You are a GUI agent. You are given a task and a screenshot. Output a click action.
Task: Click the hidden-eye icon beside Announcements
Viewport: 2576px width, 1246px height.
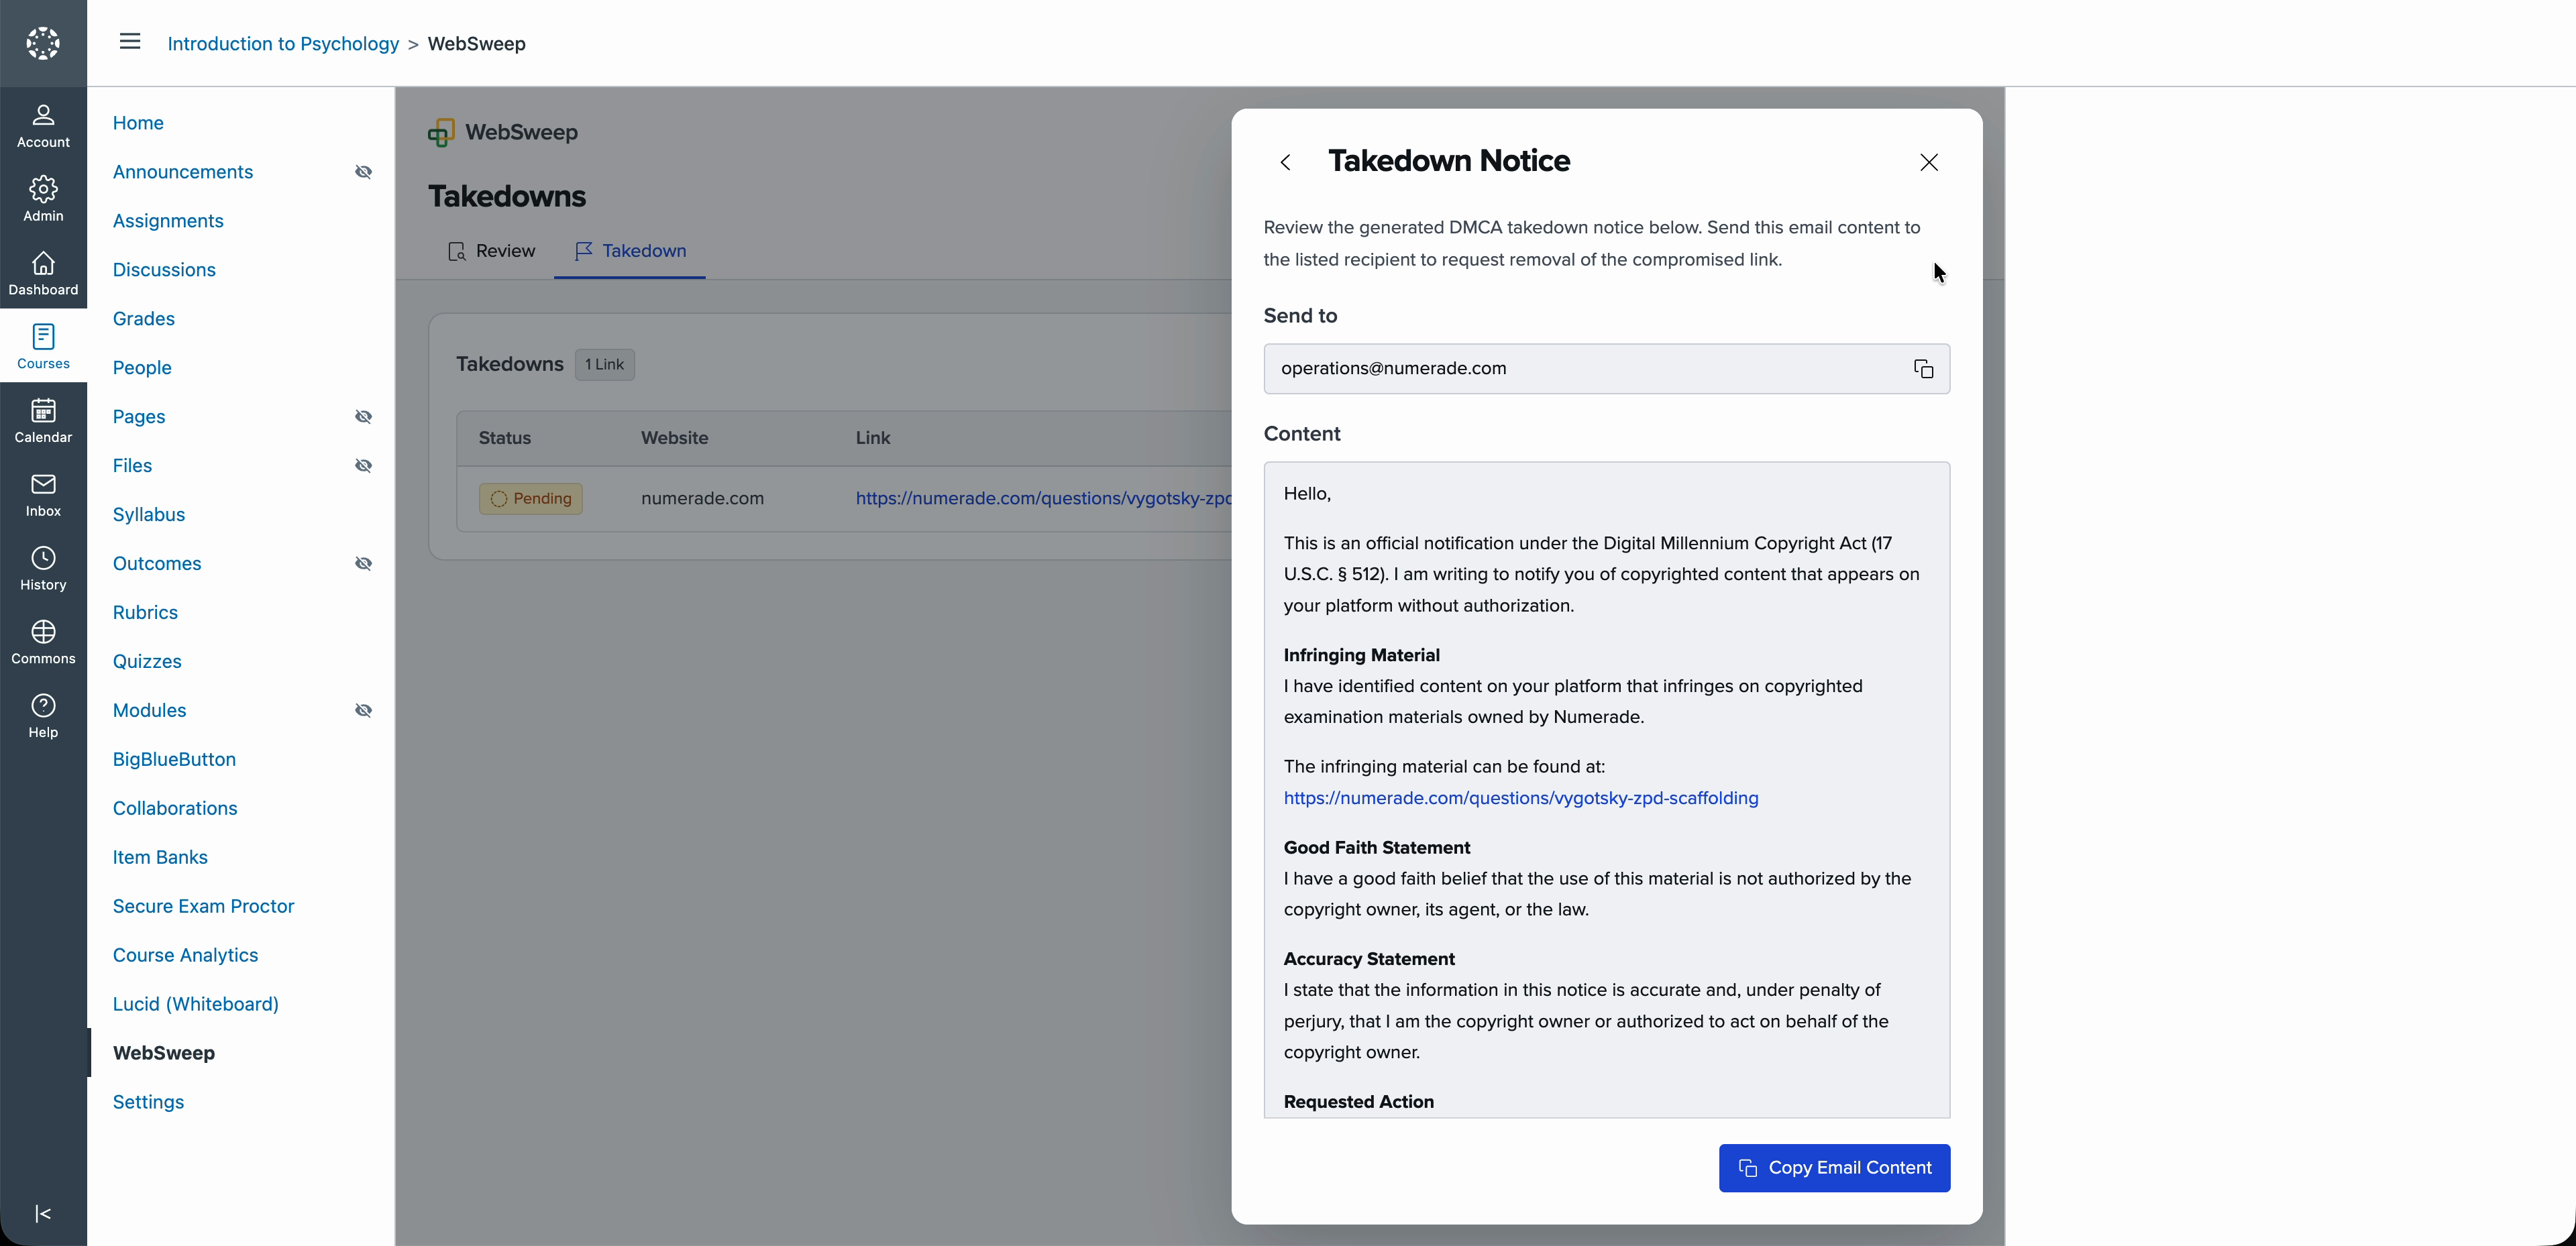(x=364, y=172)
